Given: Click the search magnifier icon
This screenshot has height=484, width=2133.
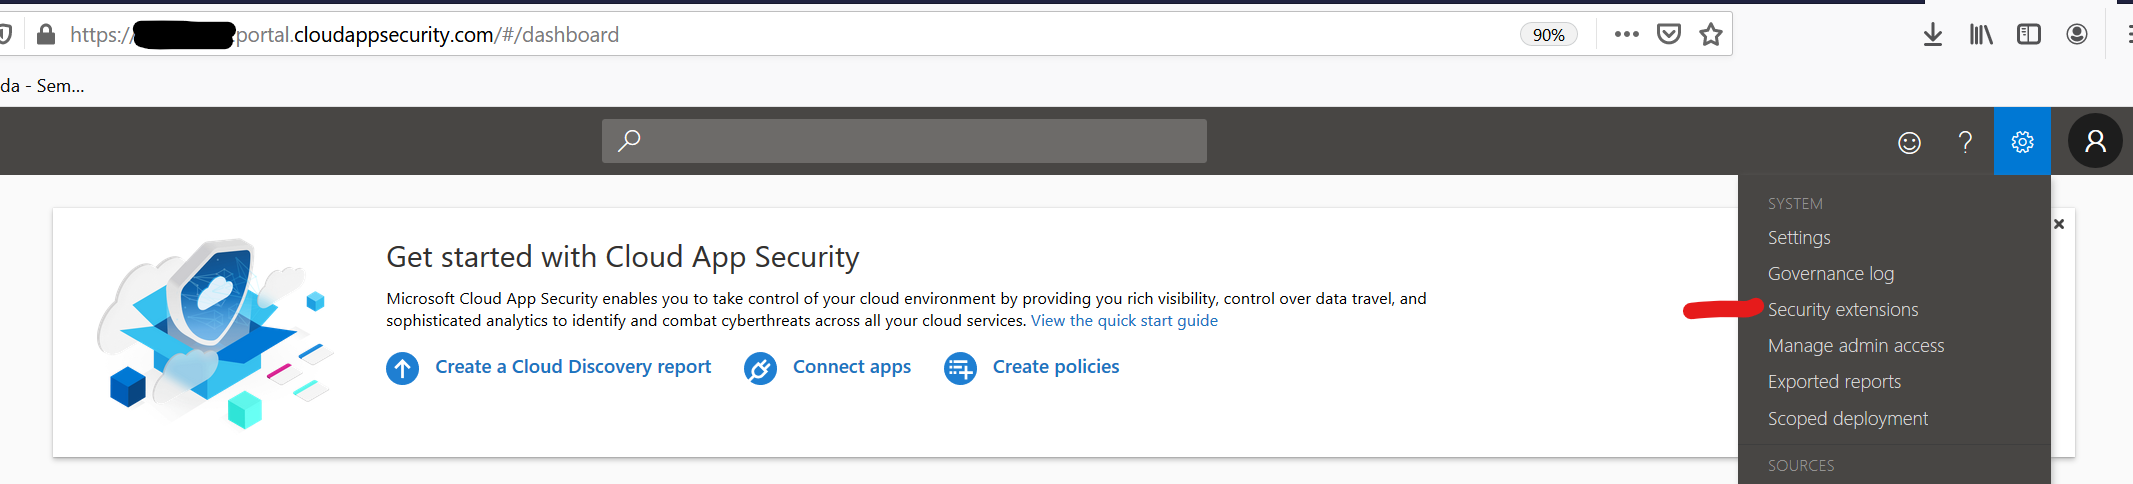Looking at the screenshot, I should [629, 141].
